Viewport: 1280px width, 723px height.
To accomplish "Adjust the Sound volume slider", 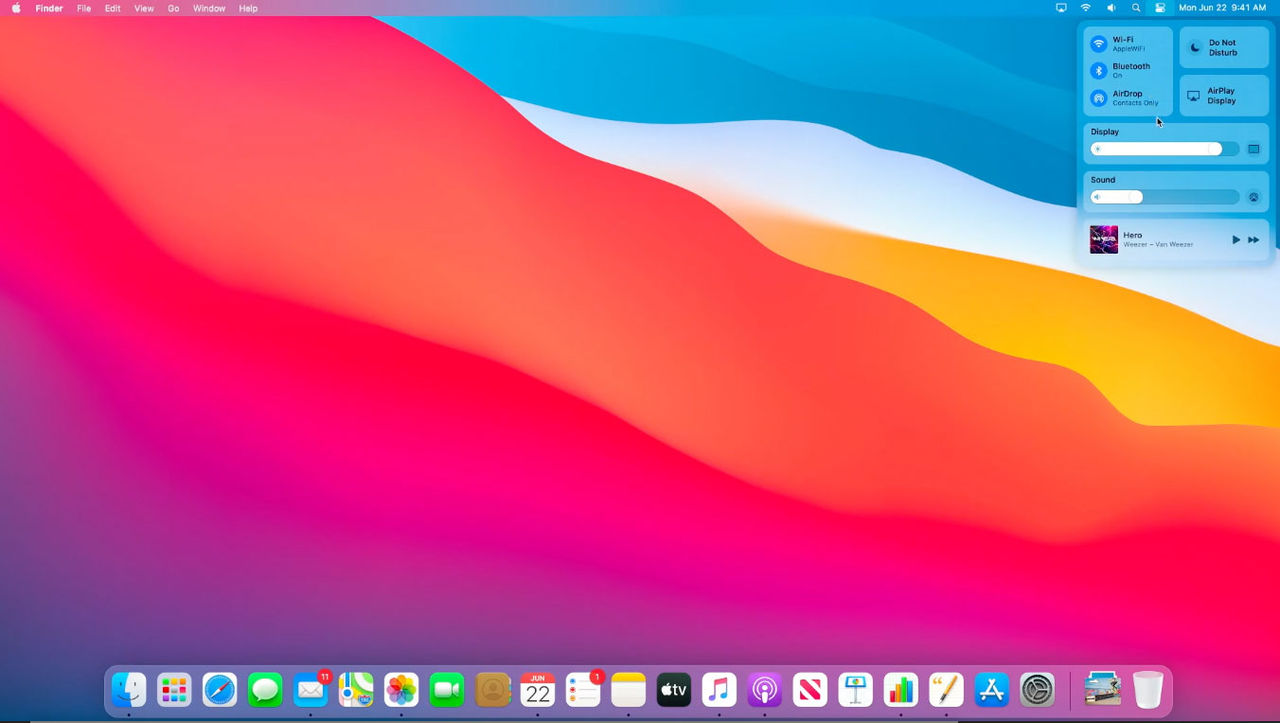I will [1165, 197].
